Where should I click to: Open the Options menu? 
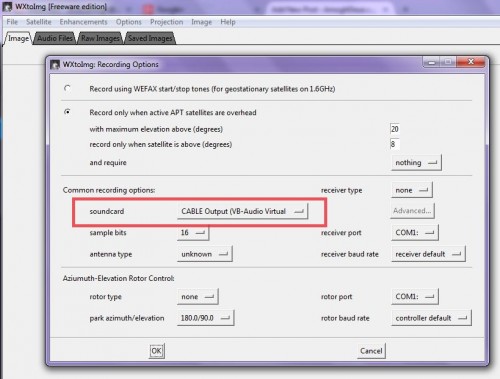click(129, 22)
